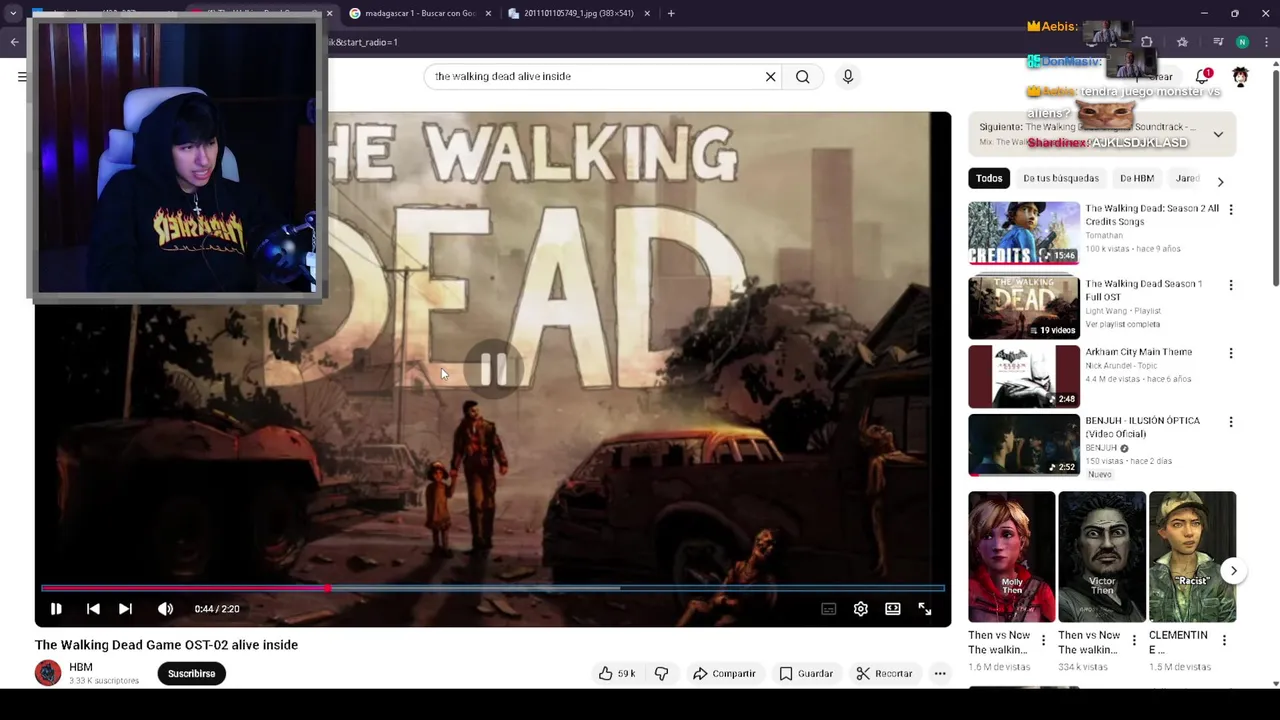Viewport: 1280px width, 720px height.
Task: Open the browser extensions puzzle icon
Action: click(1147, 42)
